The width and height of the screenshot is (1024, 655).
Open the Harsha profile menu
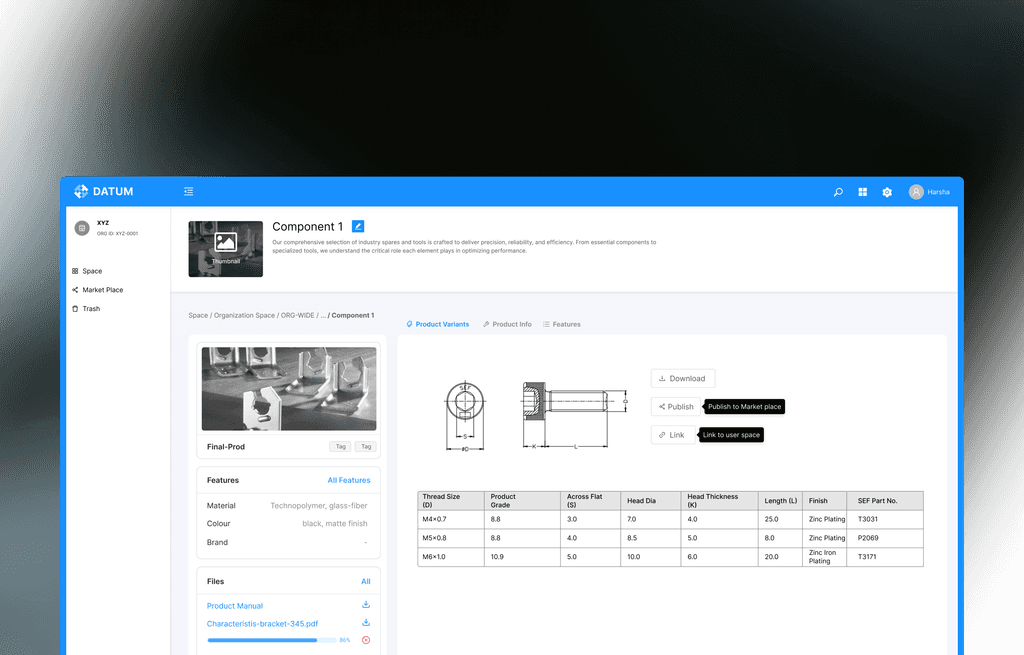coord(928,191)
